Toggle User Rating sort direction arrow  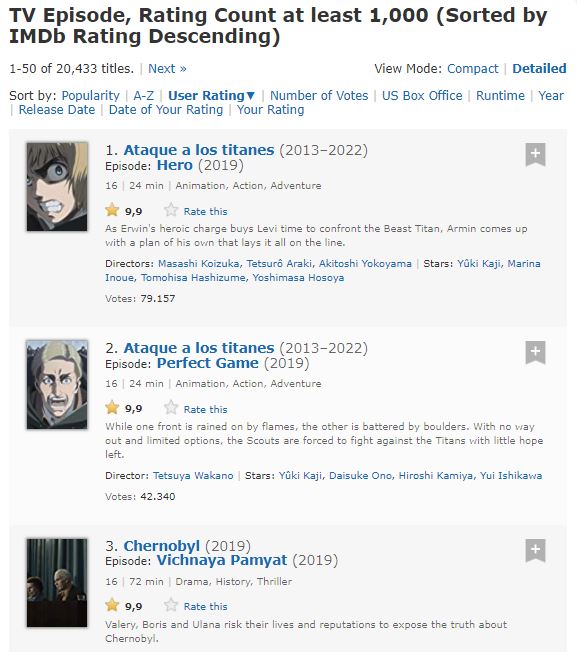coord(251,96)
